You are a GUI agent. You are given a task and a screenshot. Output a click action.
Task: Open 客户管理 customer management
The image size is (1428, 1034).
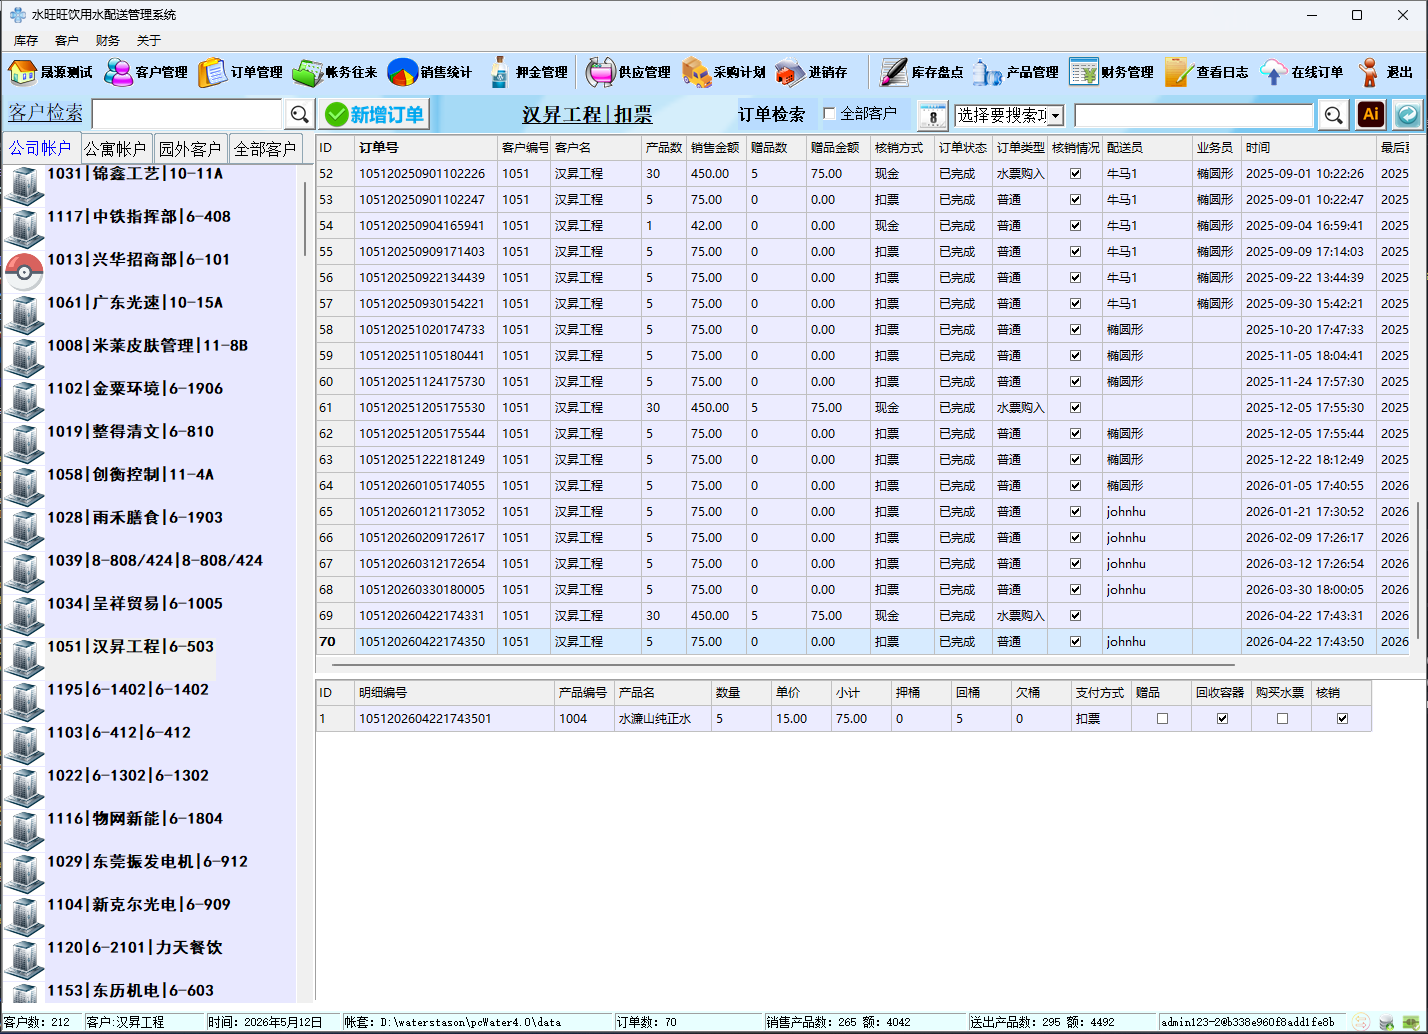pyautogui.click(x=146, y=72)
